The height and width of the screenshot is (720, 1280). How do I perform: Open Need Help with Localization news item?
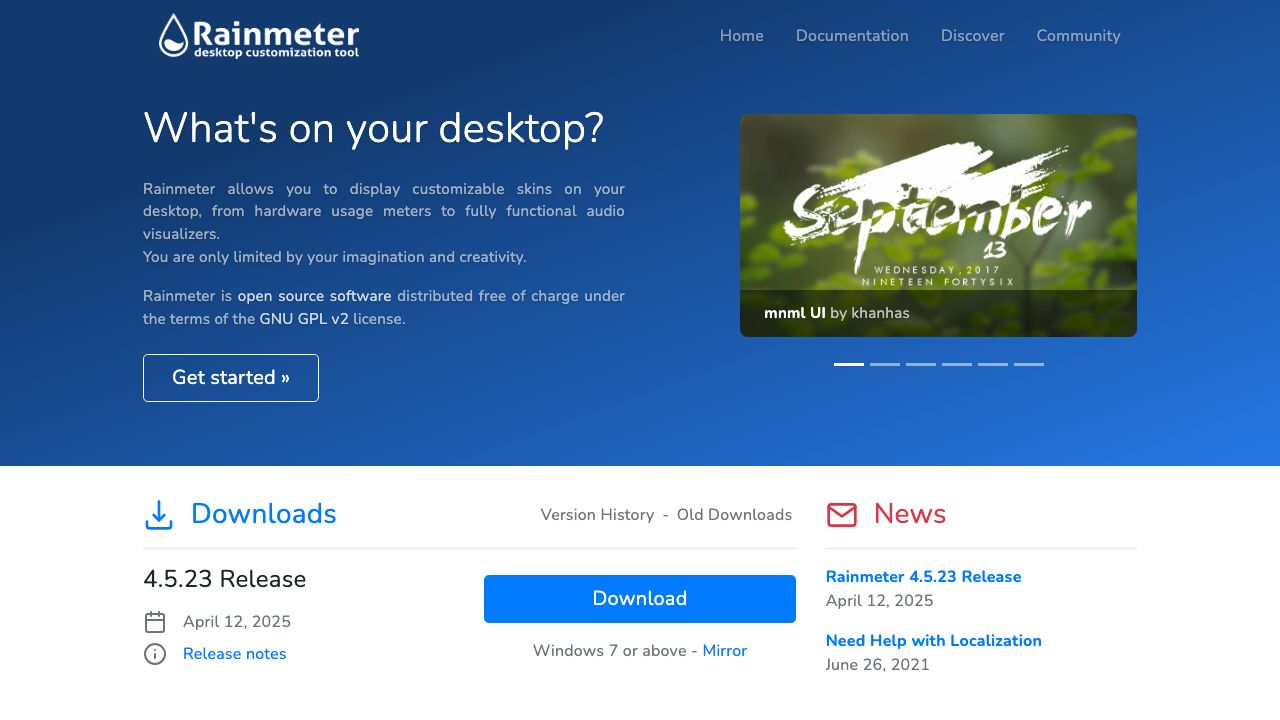pos(934,641)
